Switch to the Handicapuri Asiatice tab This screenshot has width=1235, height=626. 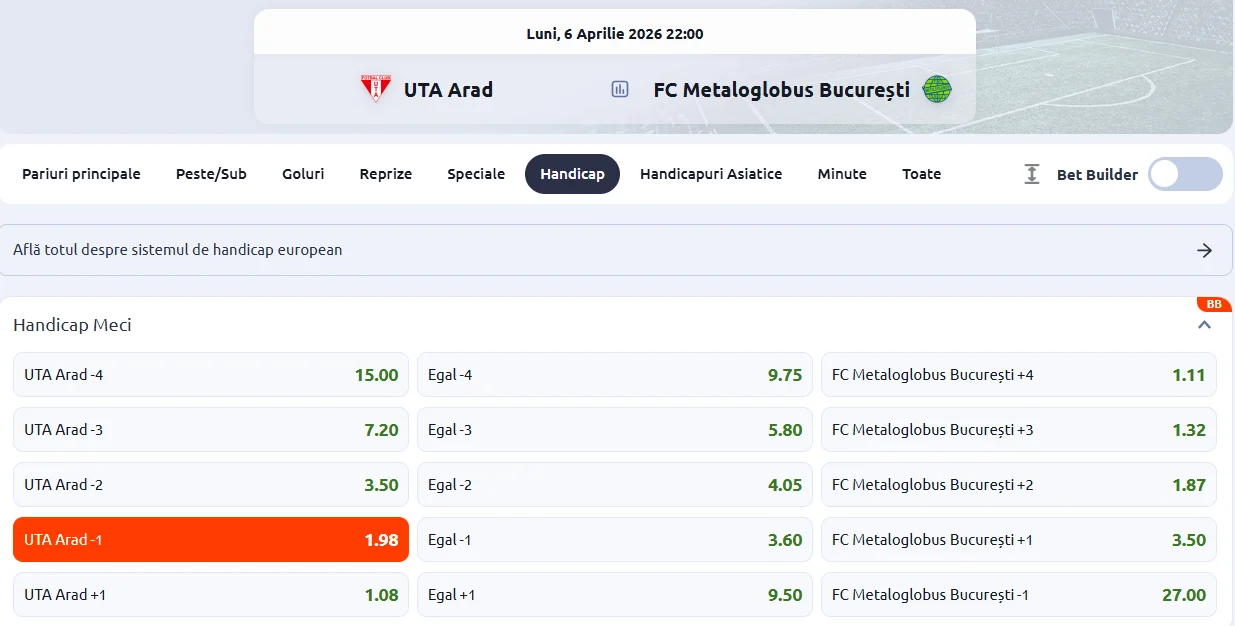pos(711,174)
